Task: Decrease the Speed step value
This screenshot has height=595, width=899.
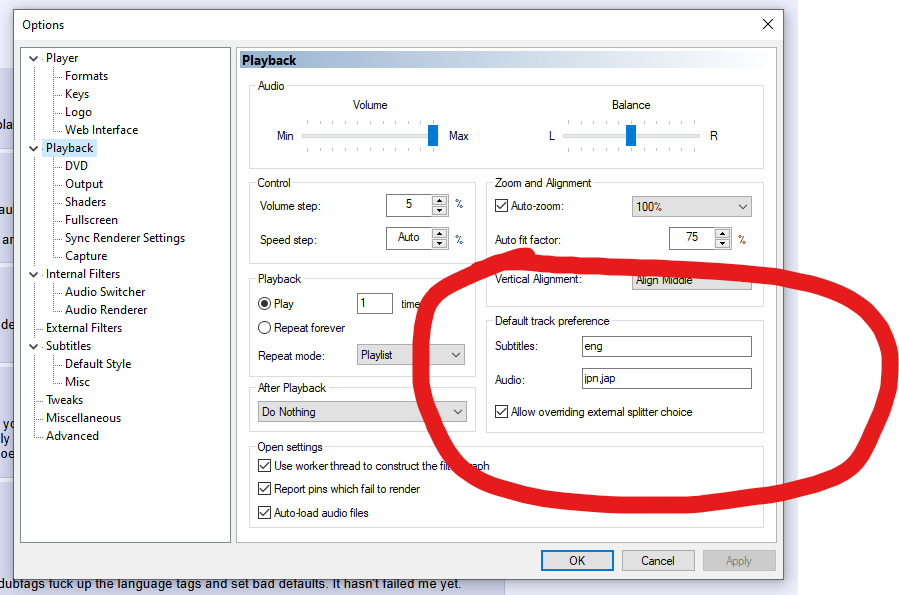Action: pos(440,243)
